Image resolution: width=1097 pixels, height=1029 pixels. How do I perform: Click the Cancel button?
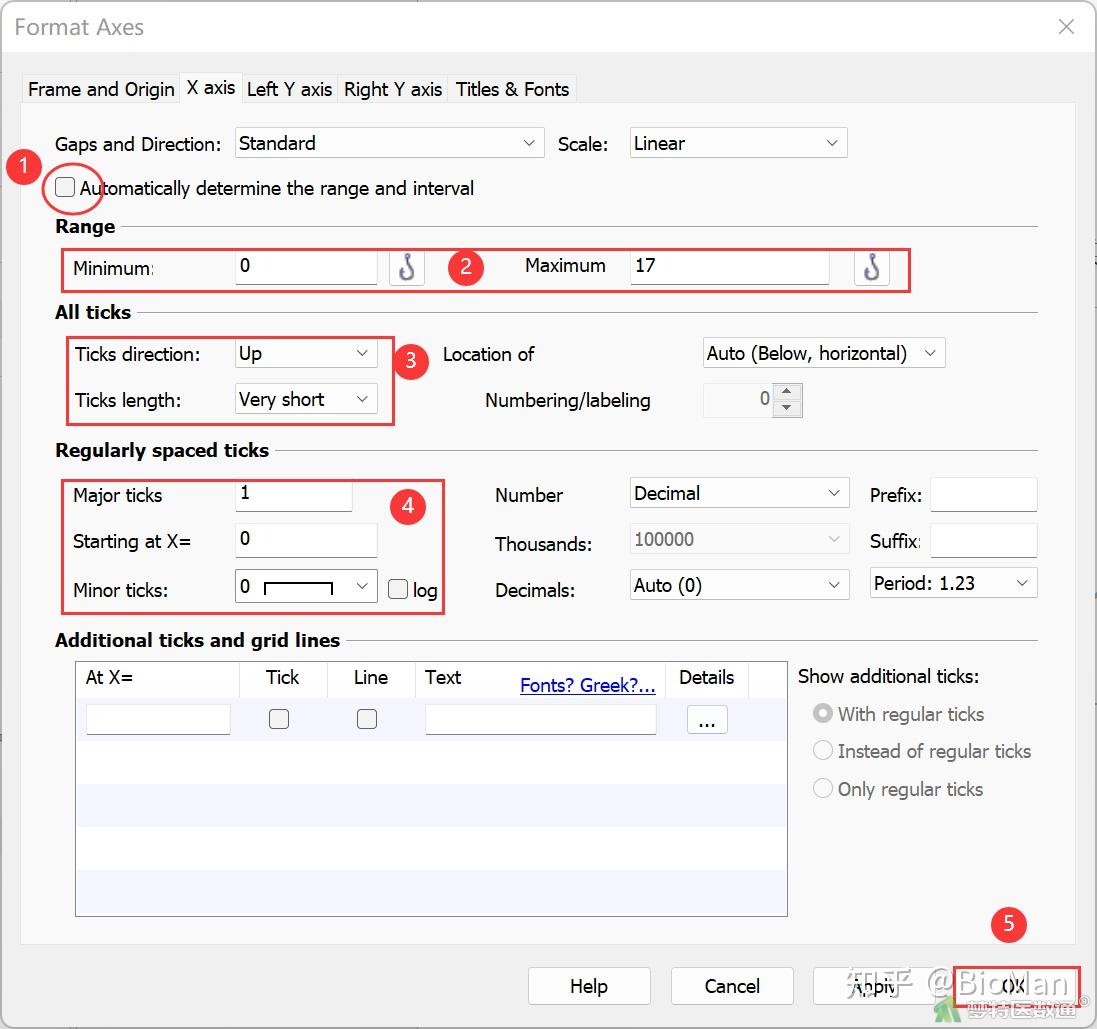pyautogui.click(x=732, y=986)
